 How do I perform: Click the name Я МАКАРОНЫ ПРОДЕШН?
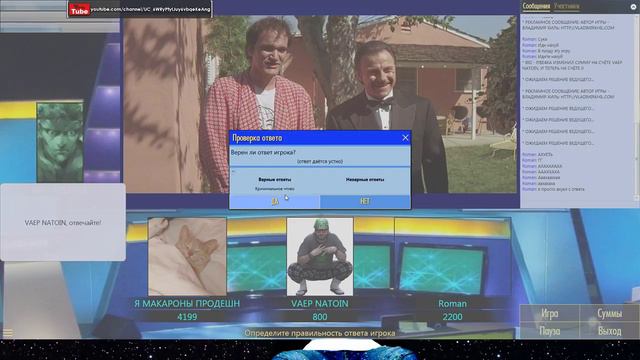tap(187, 304)
